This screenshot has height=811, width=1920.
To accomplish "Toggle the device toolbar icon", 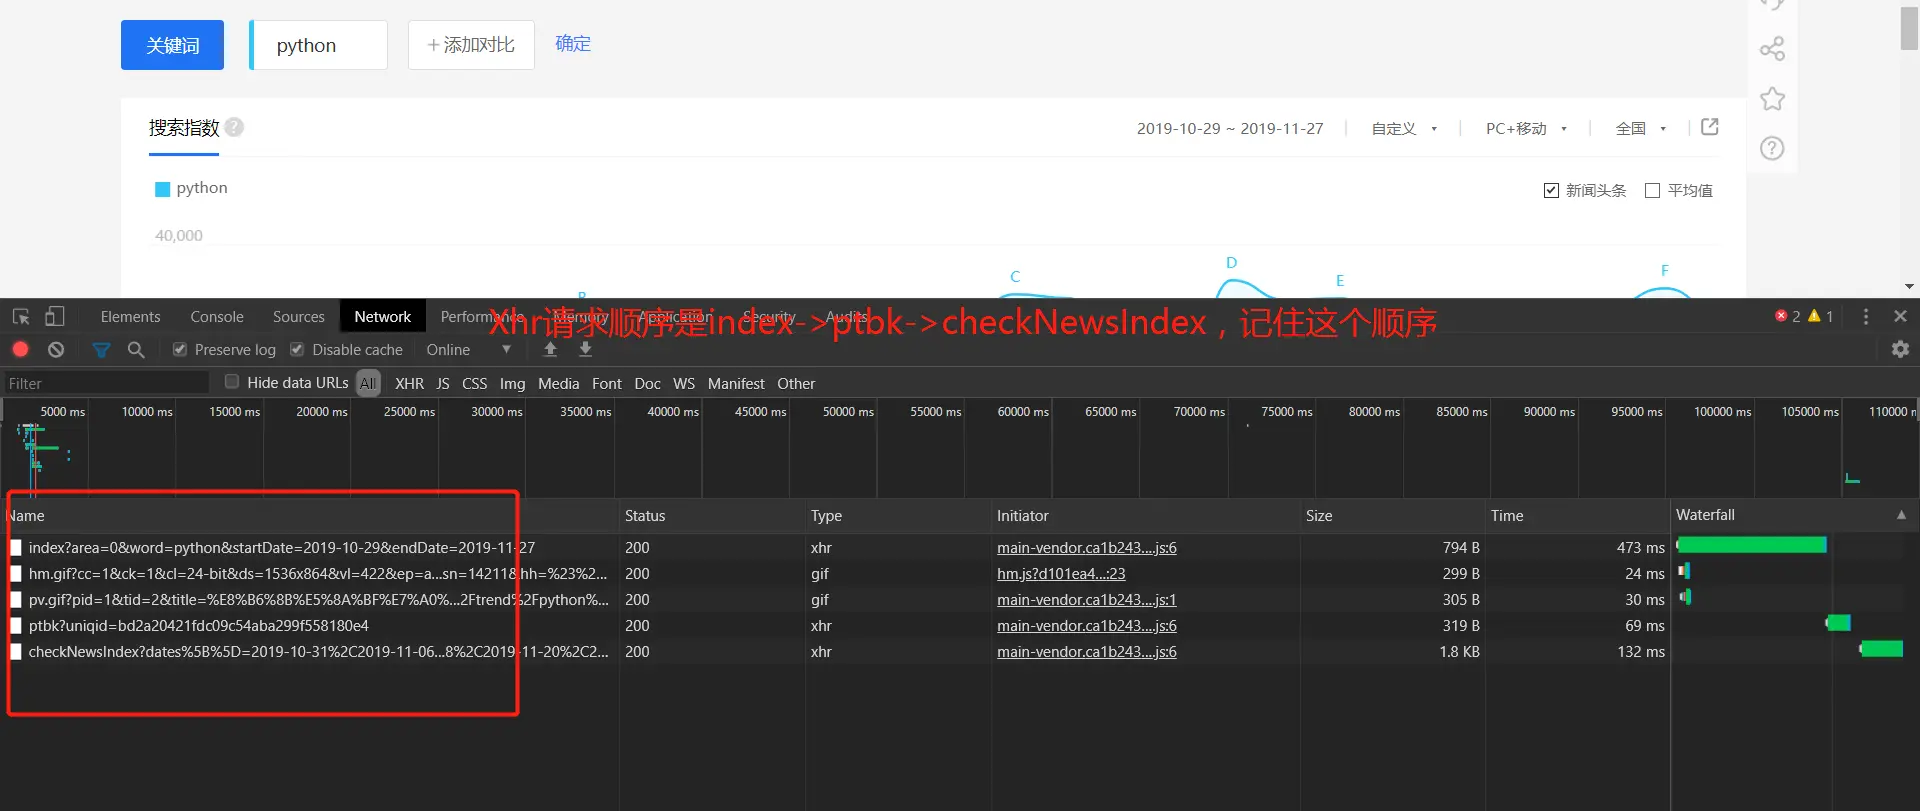I will [54, 317].
